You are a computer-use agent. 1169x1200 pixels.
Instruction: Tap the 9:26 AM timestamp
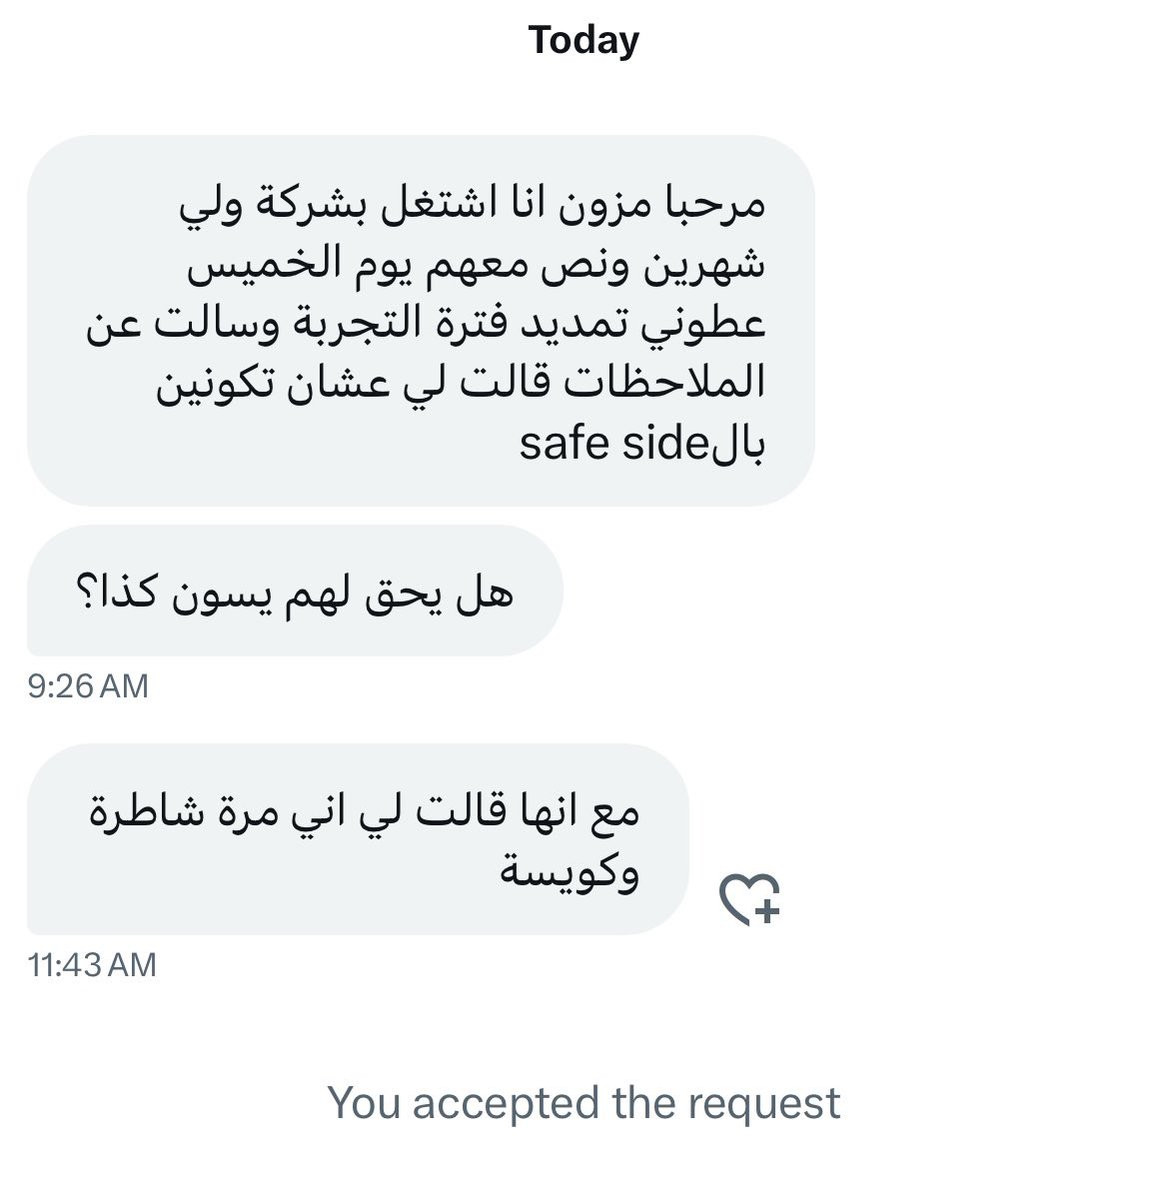pos(88,686)
